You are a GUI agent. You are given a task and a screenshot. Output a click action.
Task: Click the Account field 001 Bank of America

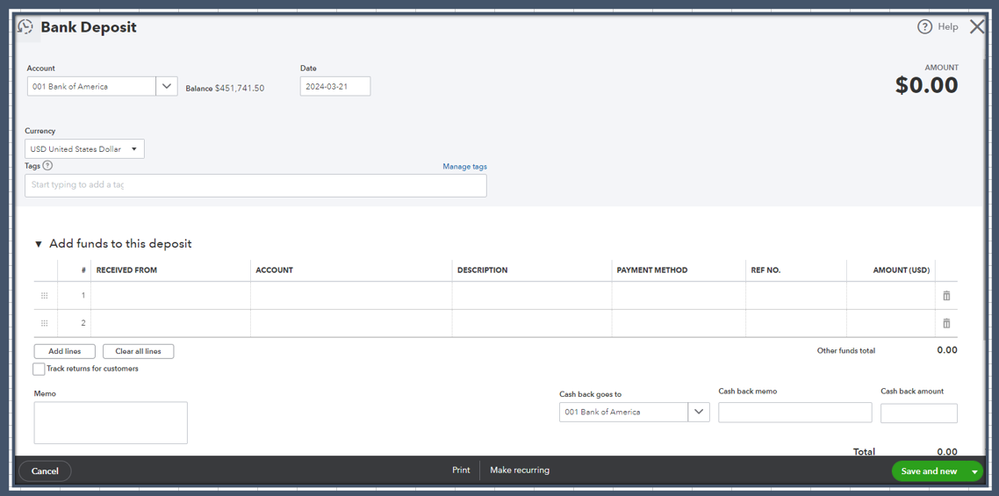click(91, 86)
